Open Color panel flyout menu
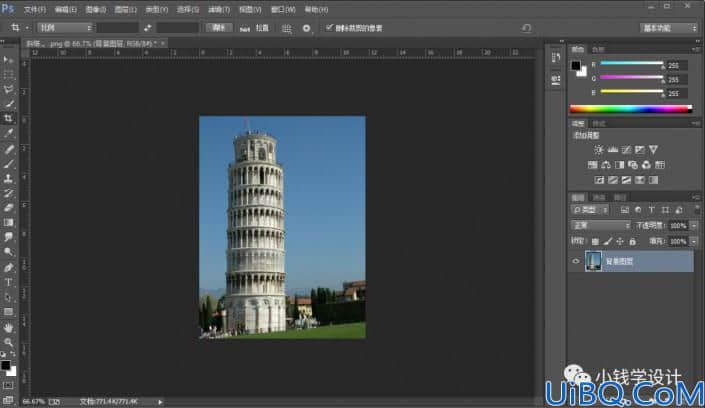 (x=696, y=49)
